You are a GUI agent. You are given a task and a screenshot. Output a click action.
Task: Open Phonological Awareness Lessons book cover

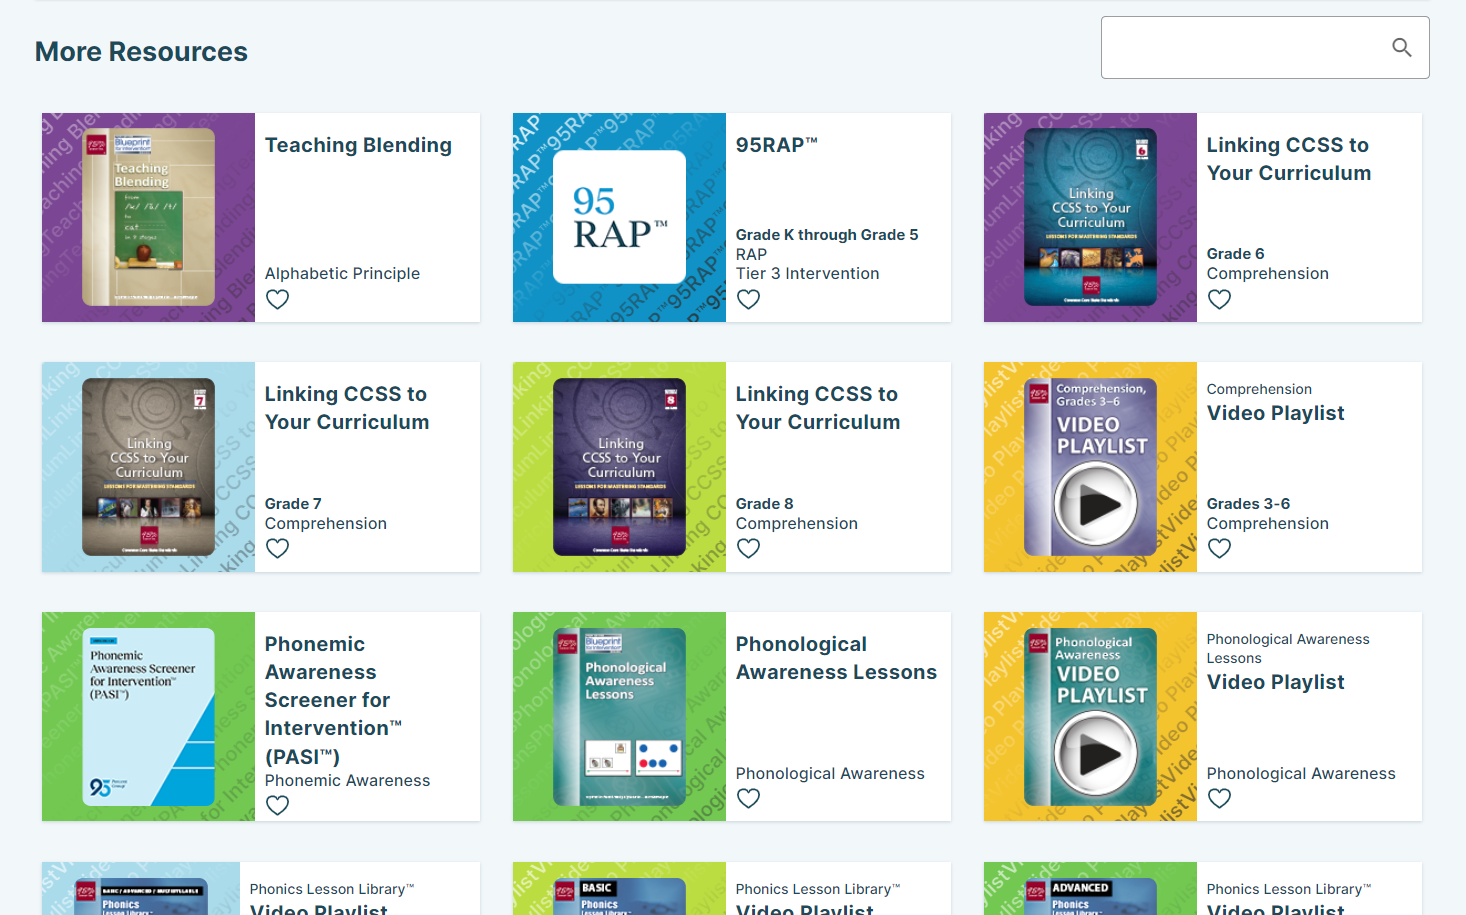[619, 717]
